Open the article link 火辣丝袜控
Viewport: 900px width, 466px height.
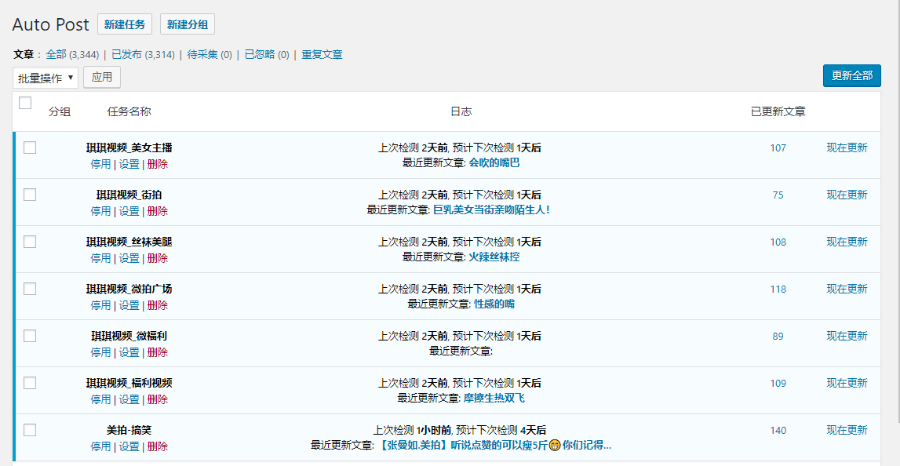coord(494,257)
